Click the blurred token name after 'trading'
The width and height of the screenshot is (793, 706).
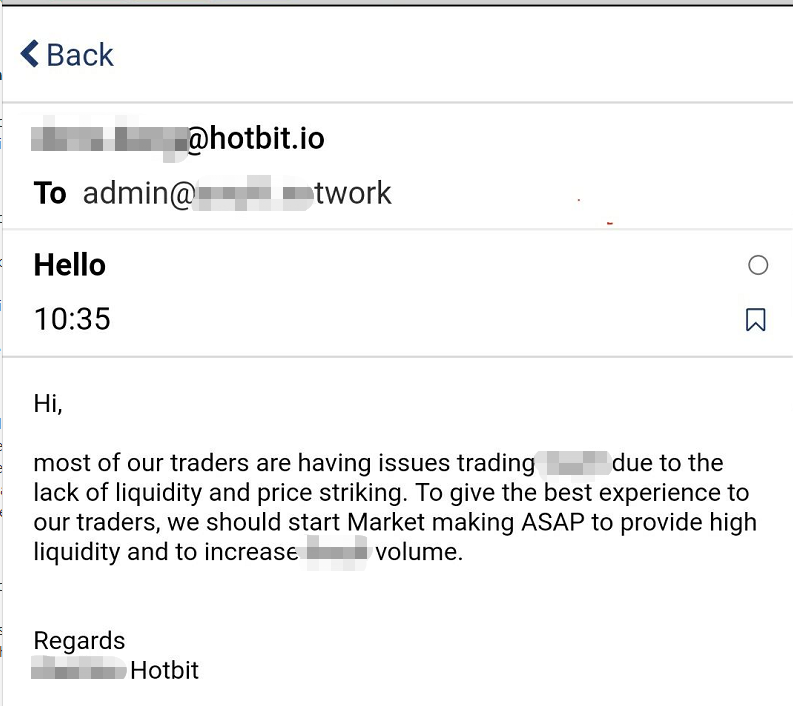574,464
